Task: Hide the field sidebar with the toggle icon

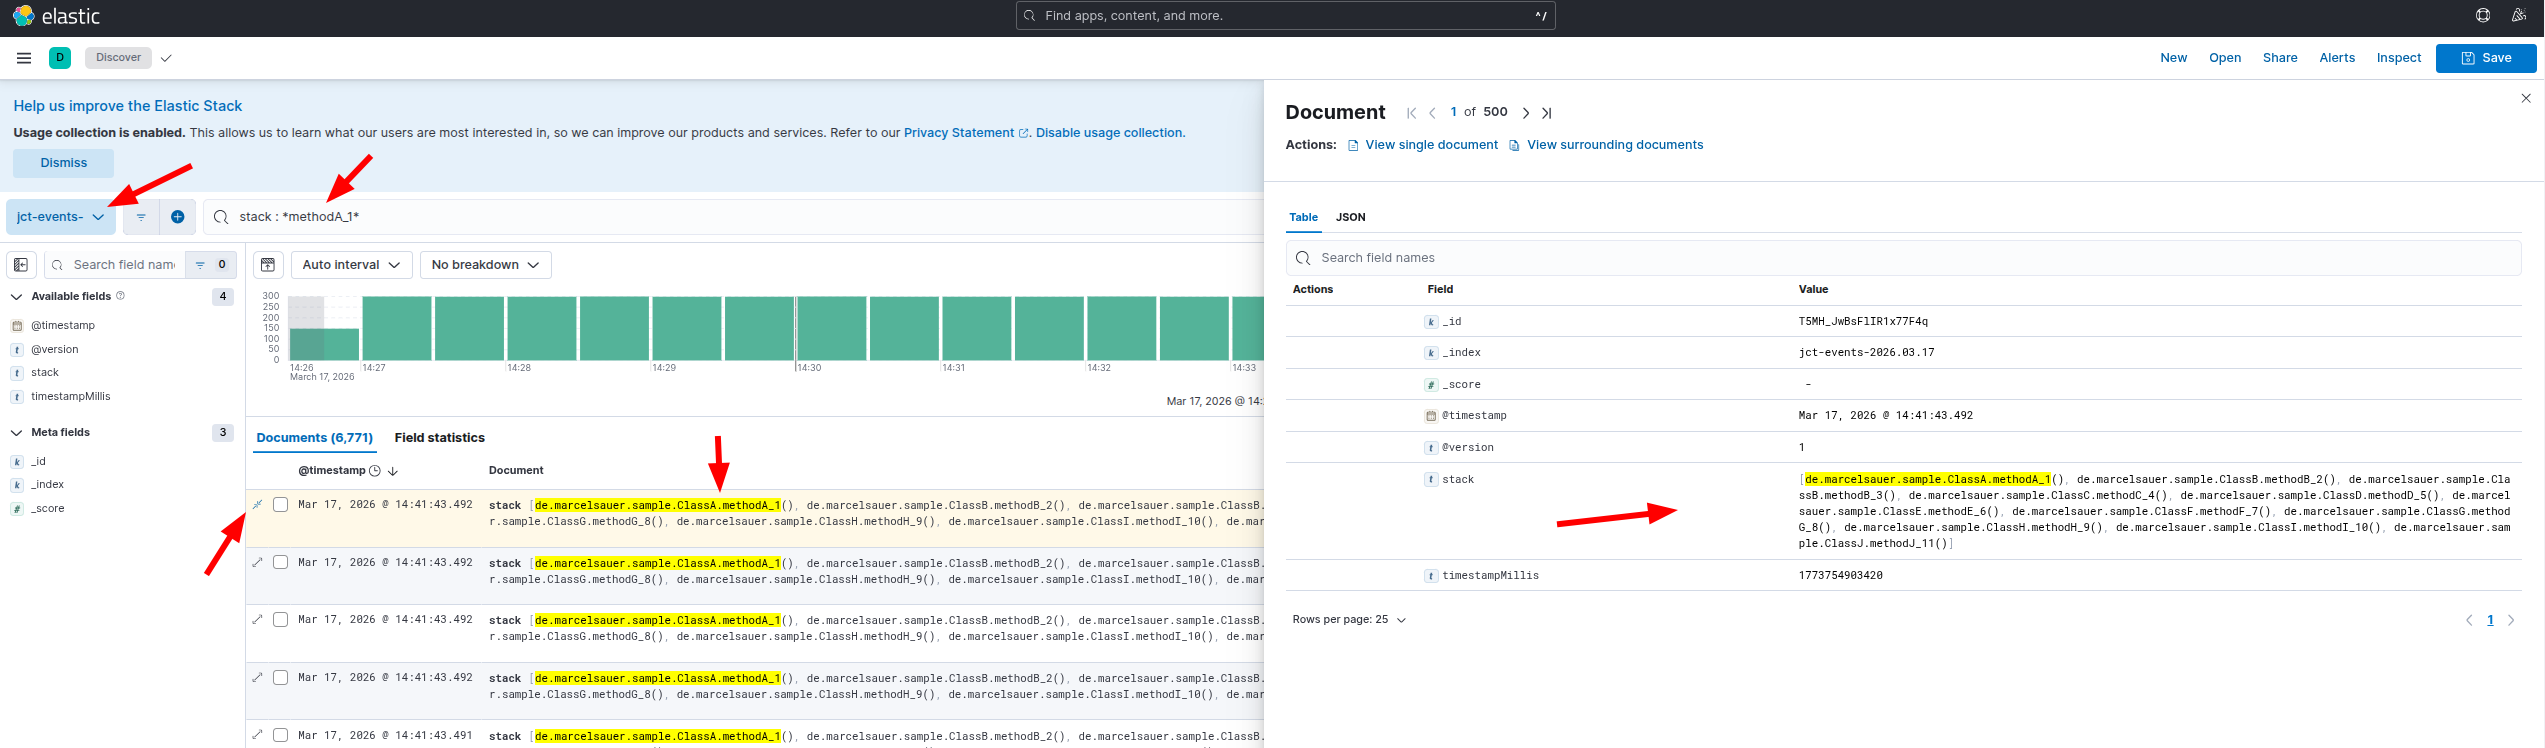Action: pos(21,265)
